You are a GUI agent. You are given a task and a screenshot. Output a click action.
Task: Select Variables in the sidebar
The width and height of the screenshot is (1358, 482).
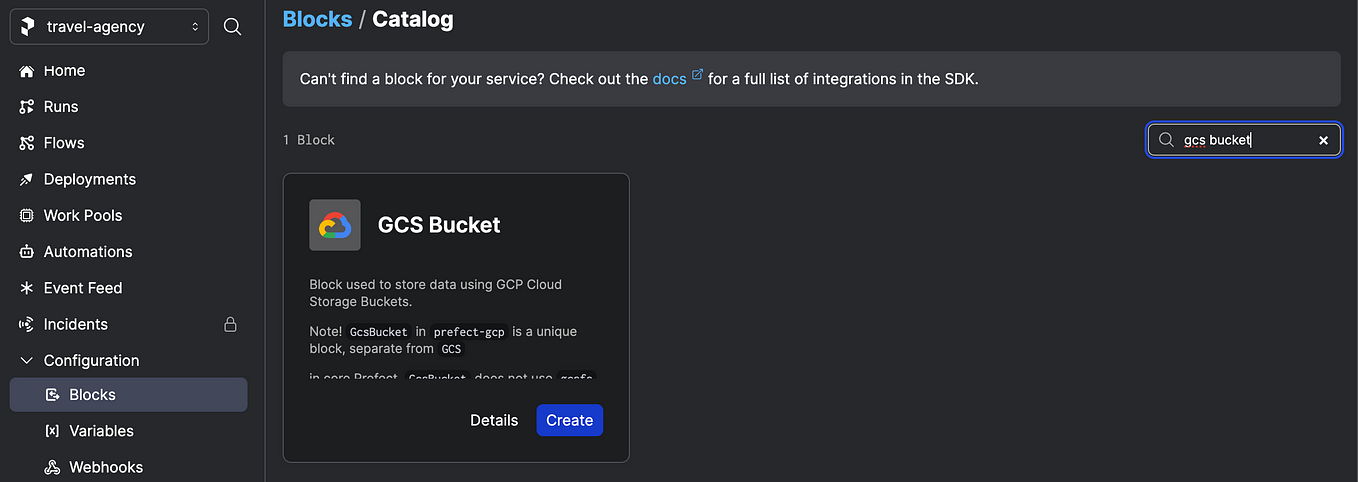pyautogui.click(x=101, y=431)
